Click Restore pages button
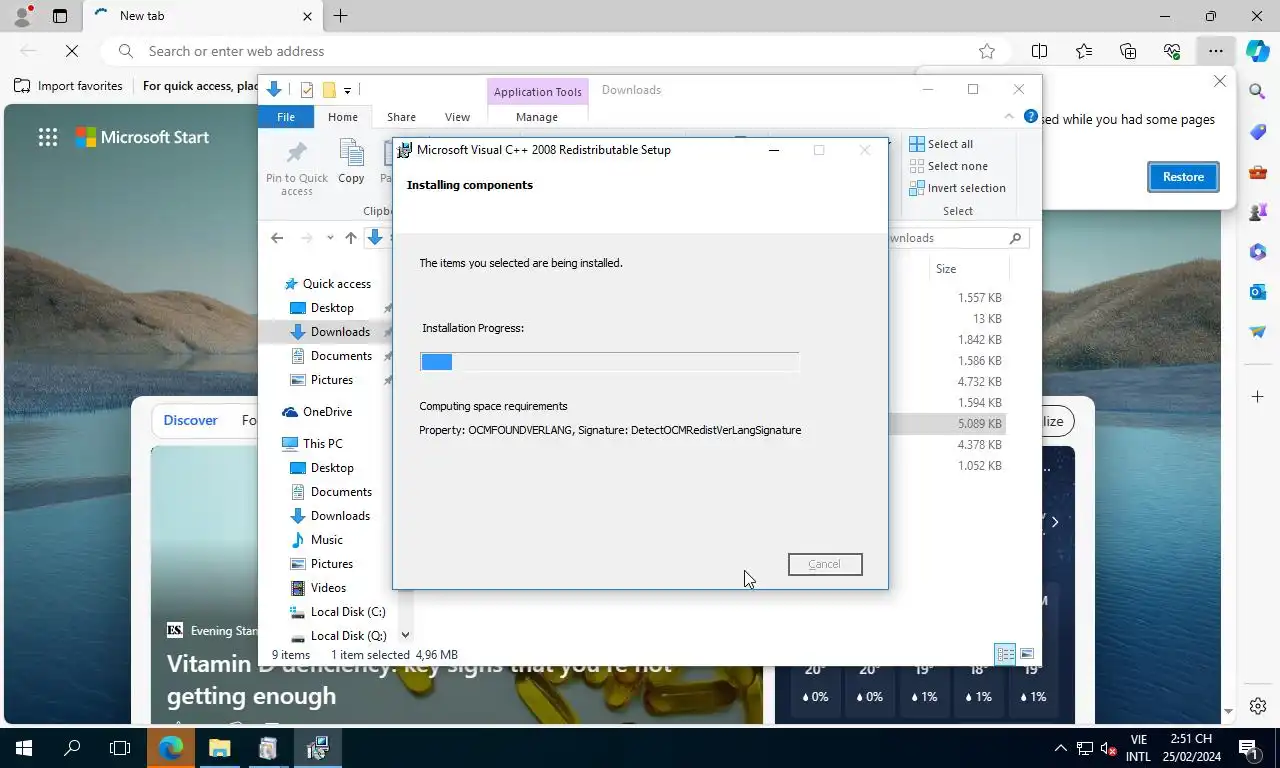The height and width of the screenshot is (768, 1280). [1183, 177]
